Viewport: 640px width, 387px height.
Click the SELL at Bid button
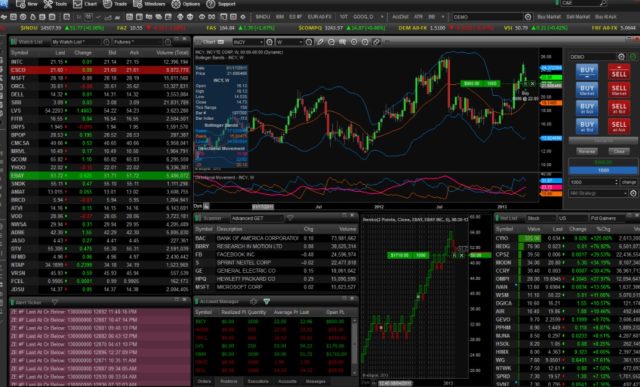click(x=619, y=108)
